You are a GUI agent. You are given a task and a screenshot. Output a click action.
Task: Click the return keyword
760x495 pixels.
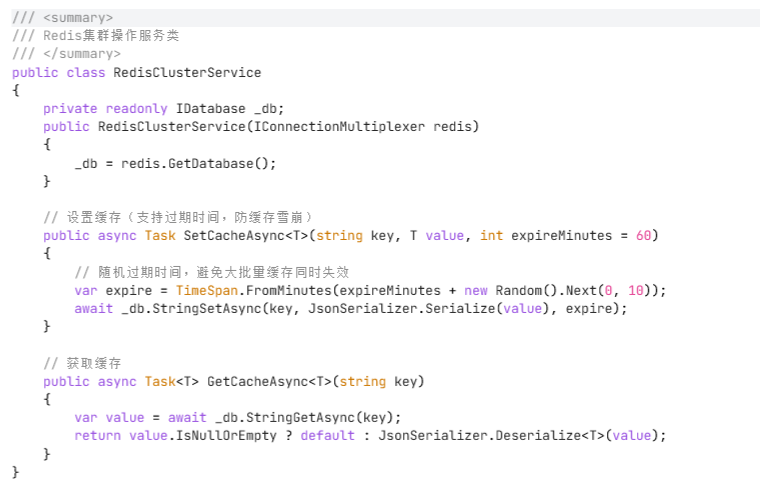tap(97, 436)
